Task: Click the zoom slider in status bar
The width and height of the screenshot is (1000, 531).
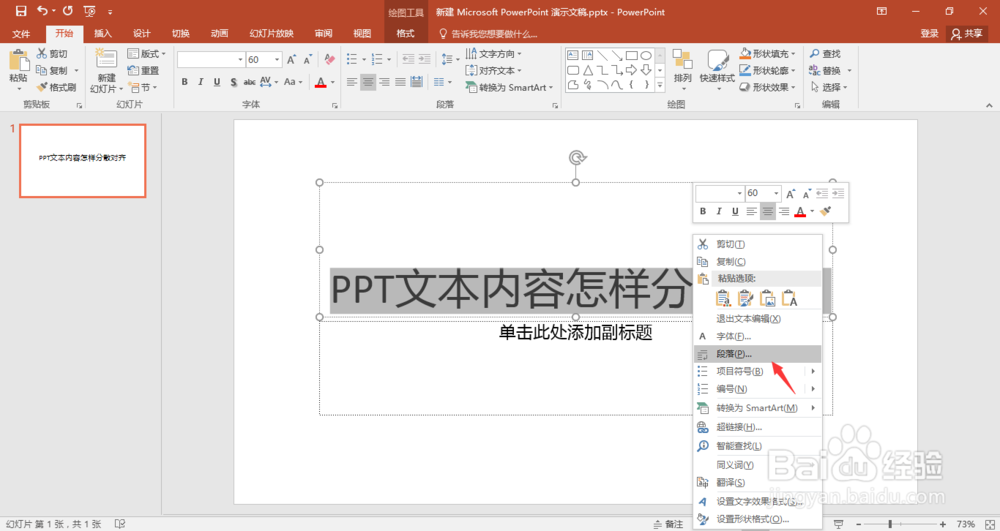Action: (901, 524)
